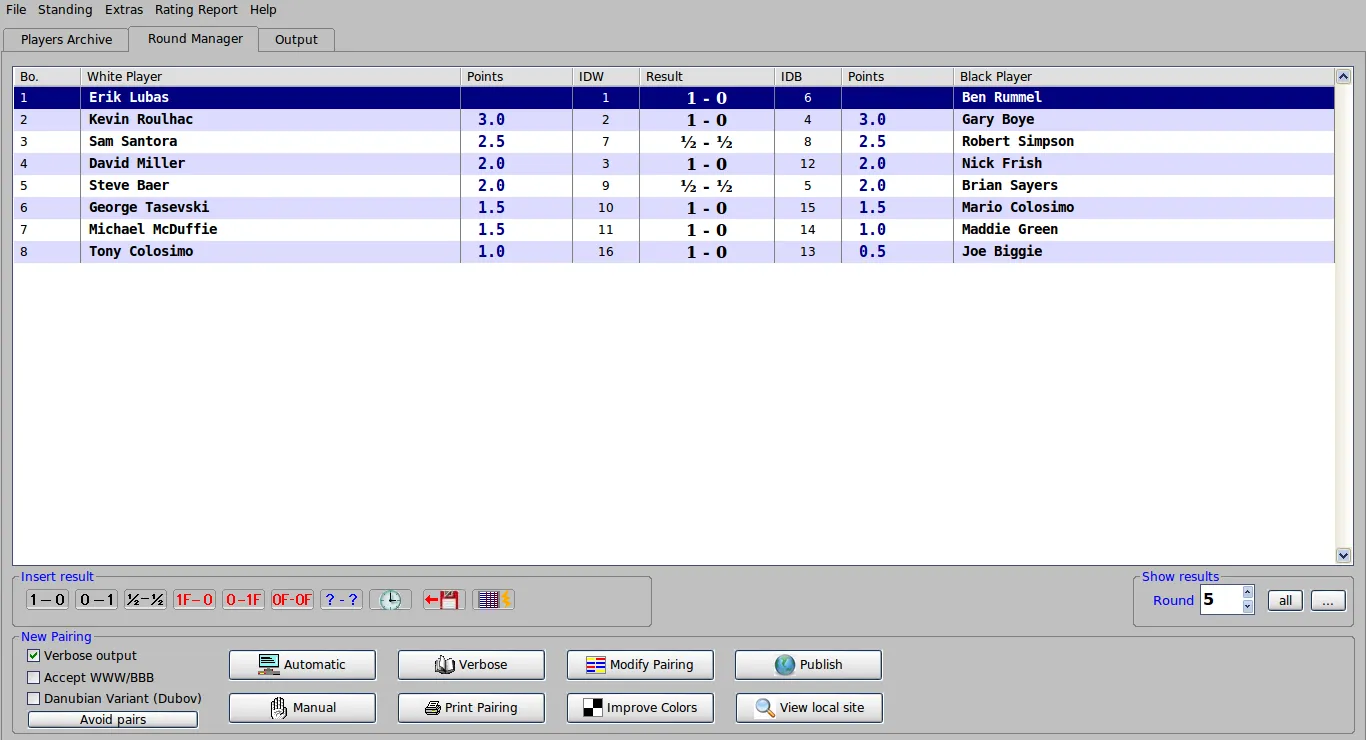This screenshot has width=1366, height=740.
Task: Click the Automatic pairing button
Action: (302, 665)
